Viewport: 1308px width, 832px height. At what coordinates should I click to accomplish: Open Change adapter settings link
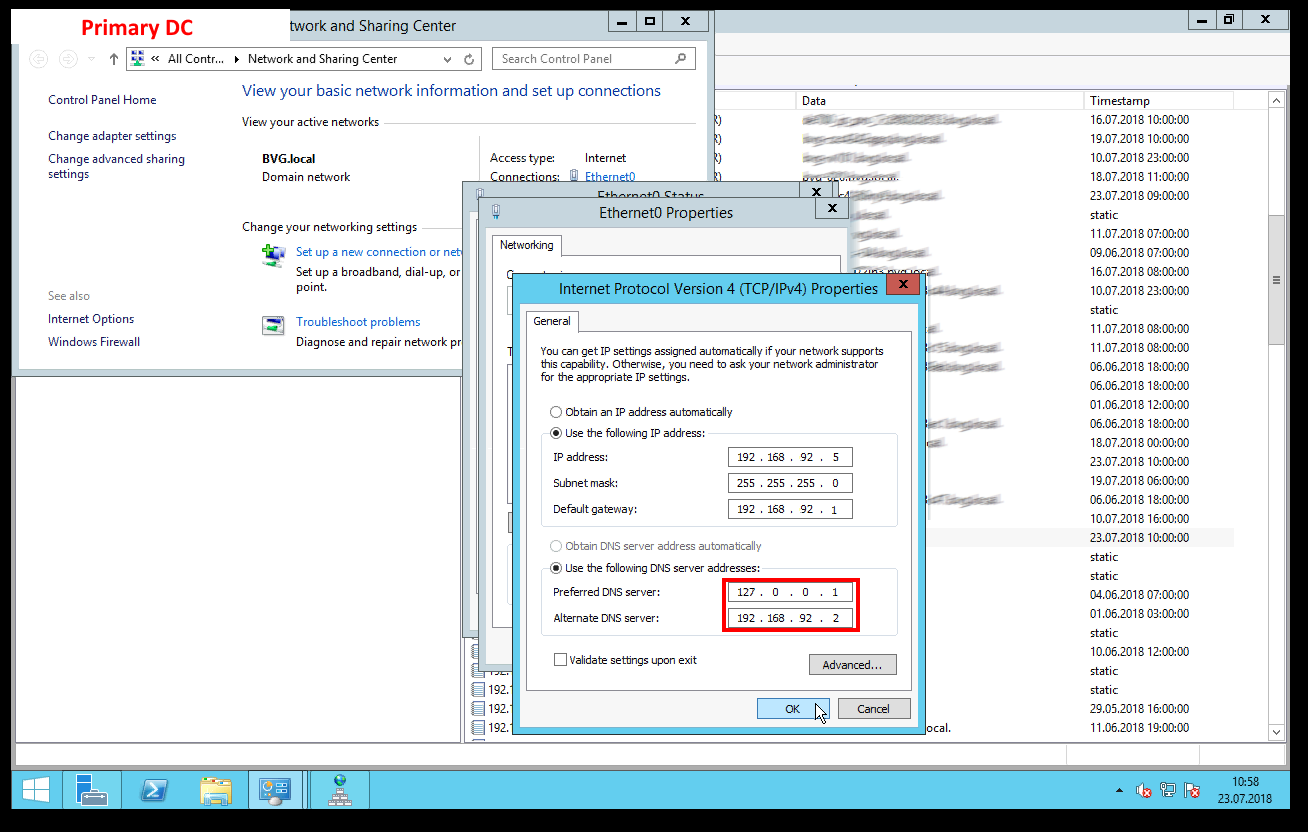coord(112,136)
